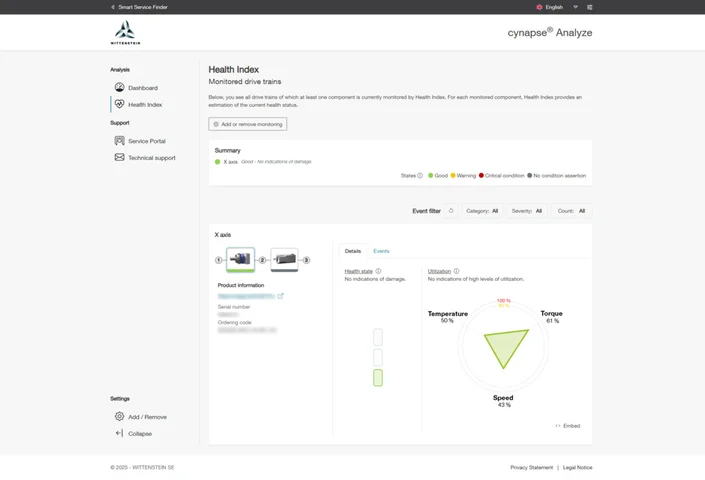Open the Category filter dropdown
This screenshot has height=480, width=705.
coord(482,211)
